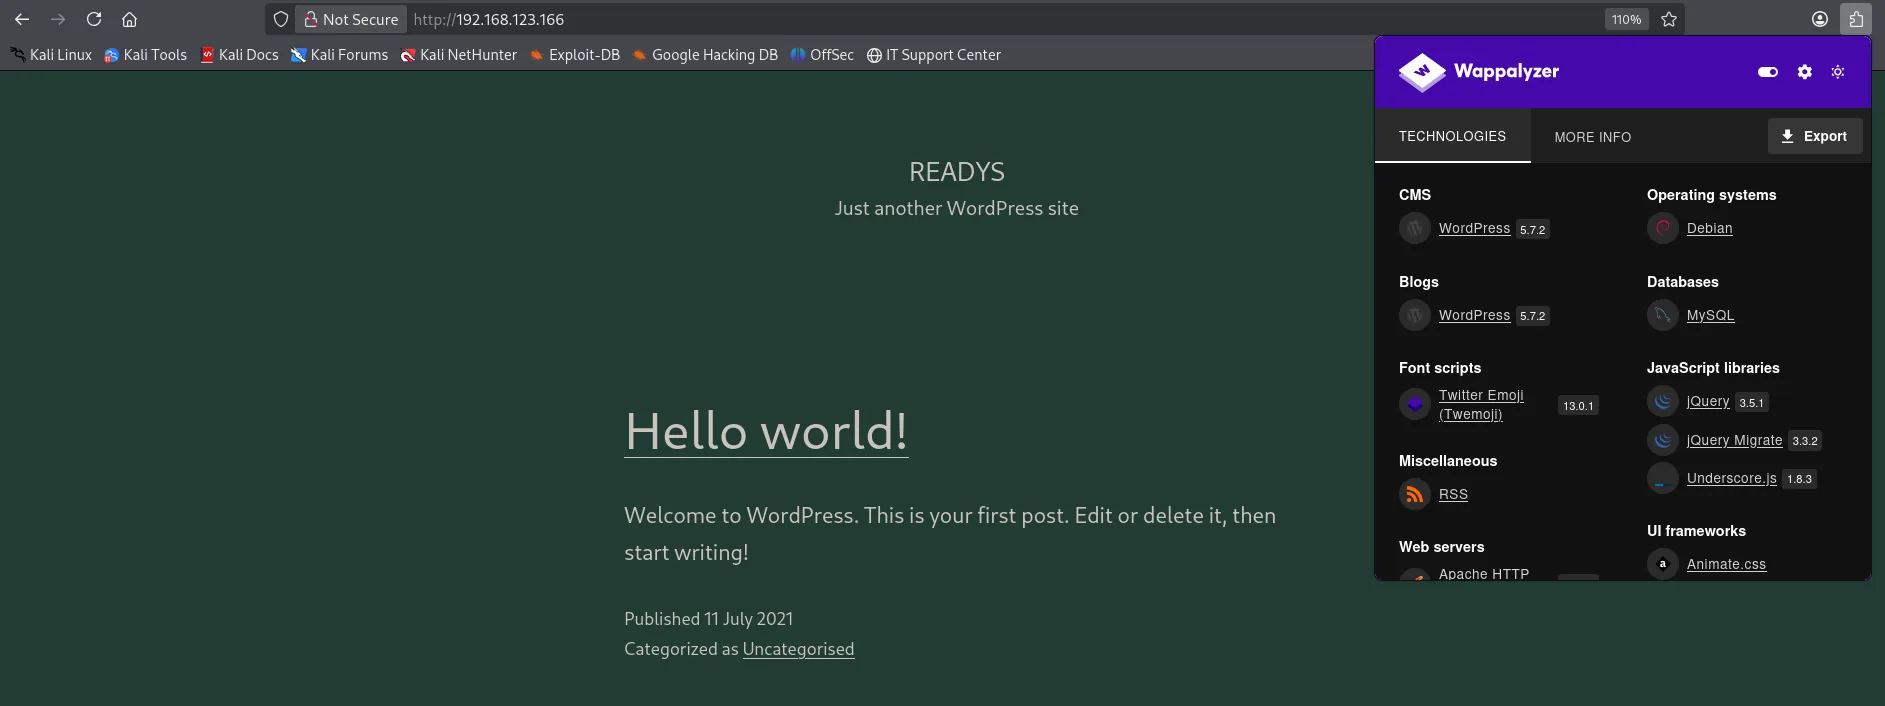Open the WordPress link under Blogs
Image resolution: width=1885 pixels, height=706 pixels.
(1474, 315)
